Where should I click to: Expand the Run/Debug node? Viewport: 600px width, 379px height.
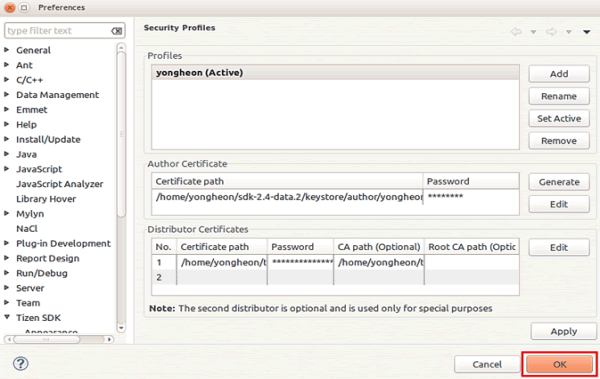(7, 273)
